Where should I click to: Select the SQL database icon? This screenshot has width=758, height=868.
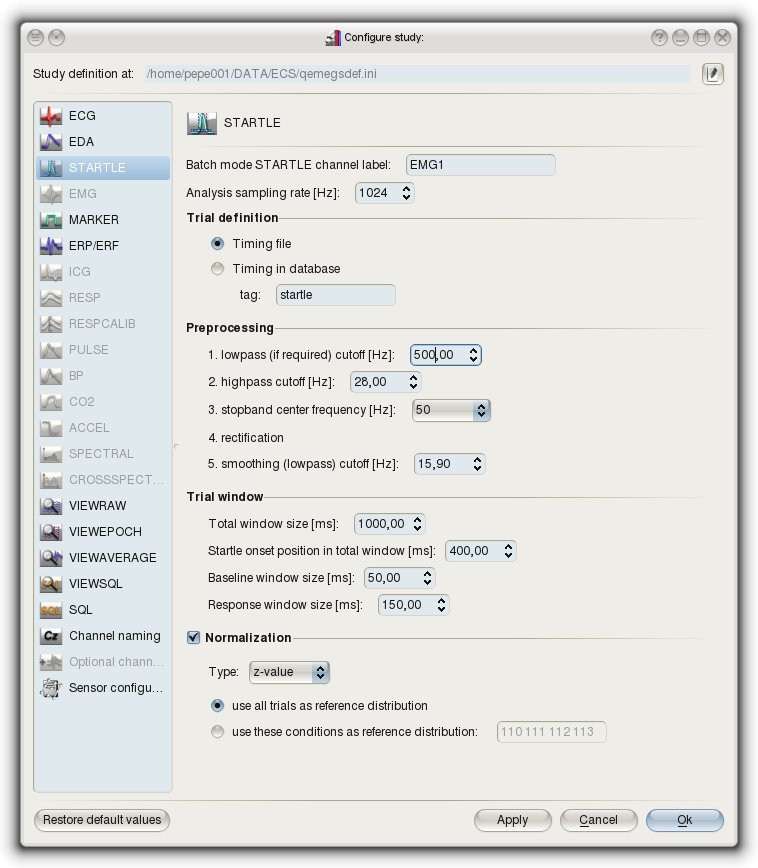51,610
